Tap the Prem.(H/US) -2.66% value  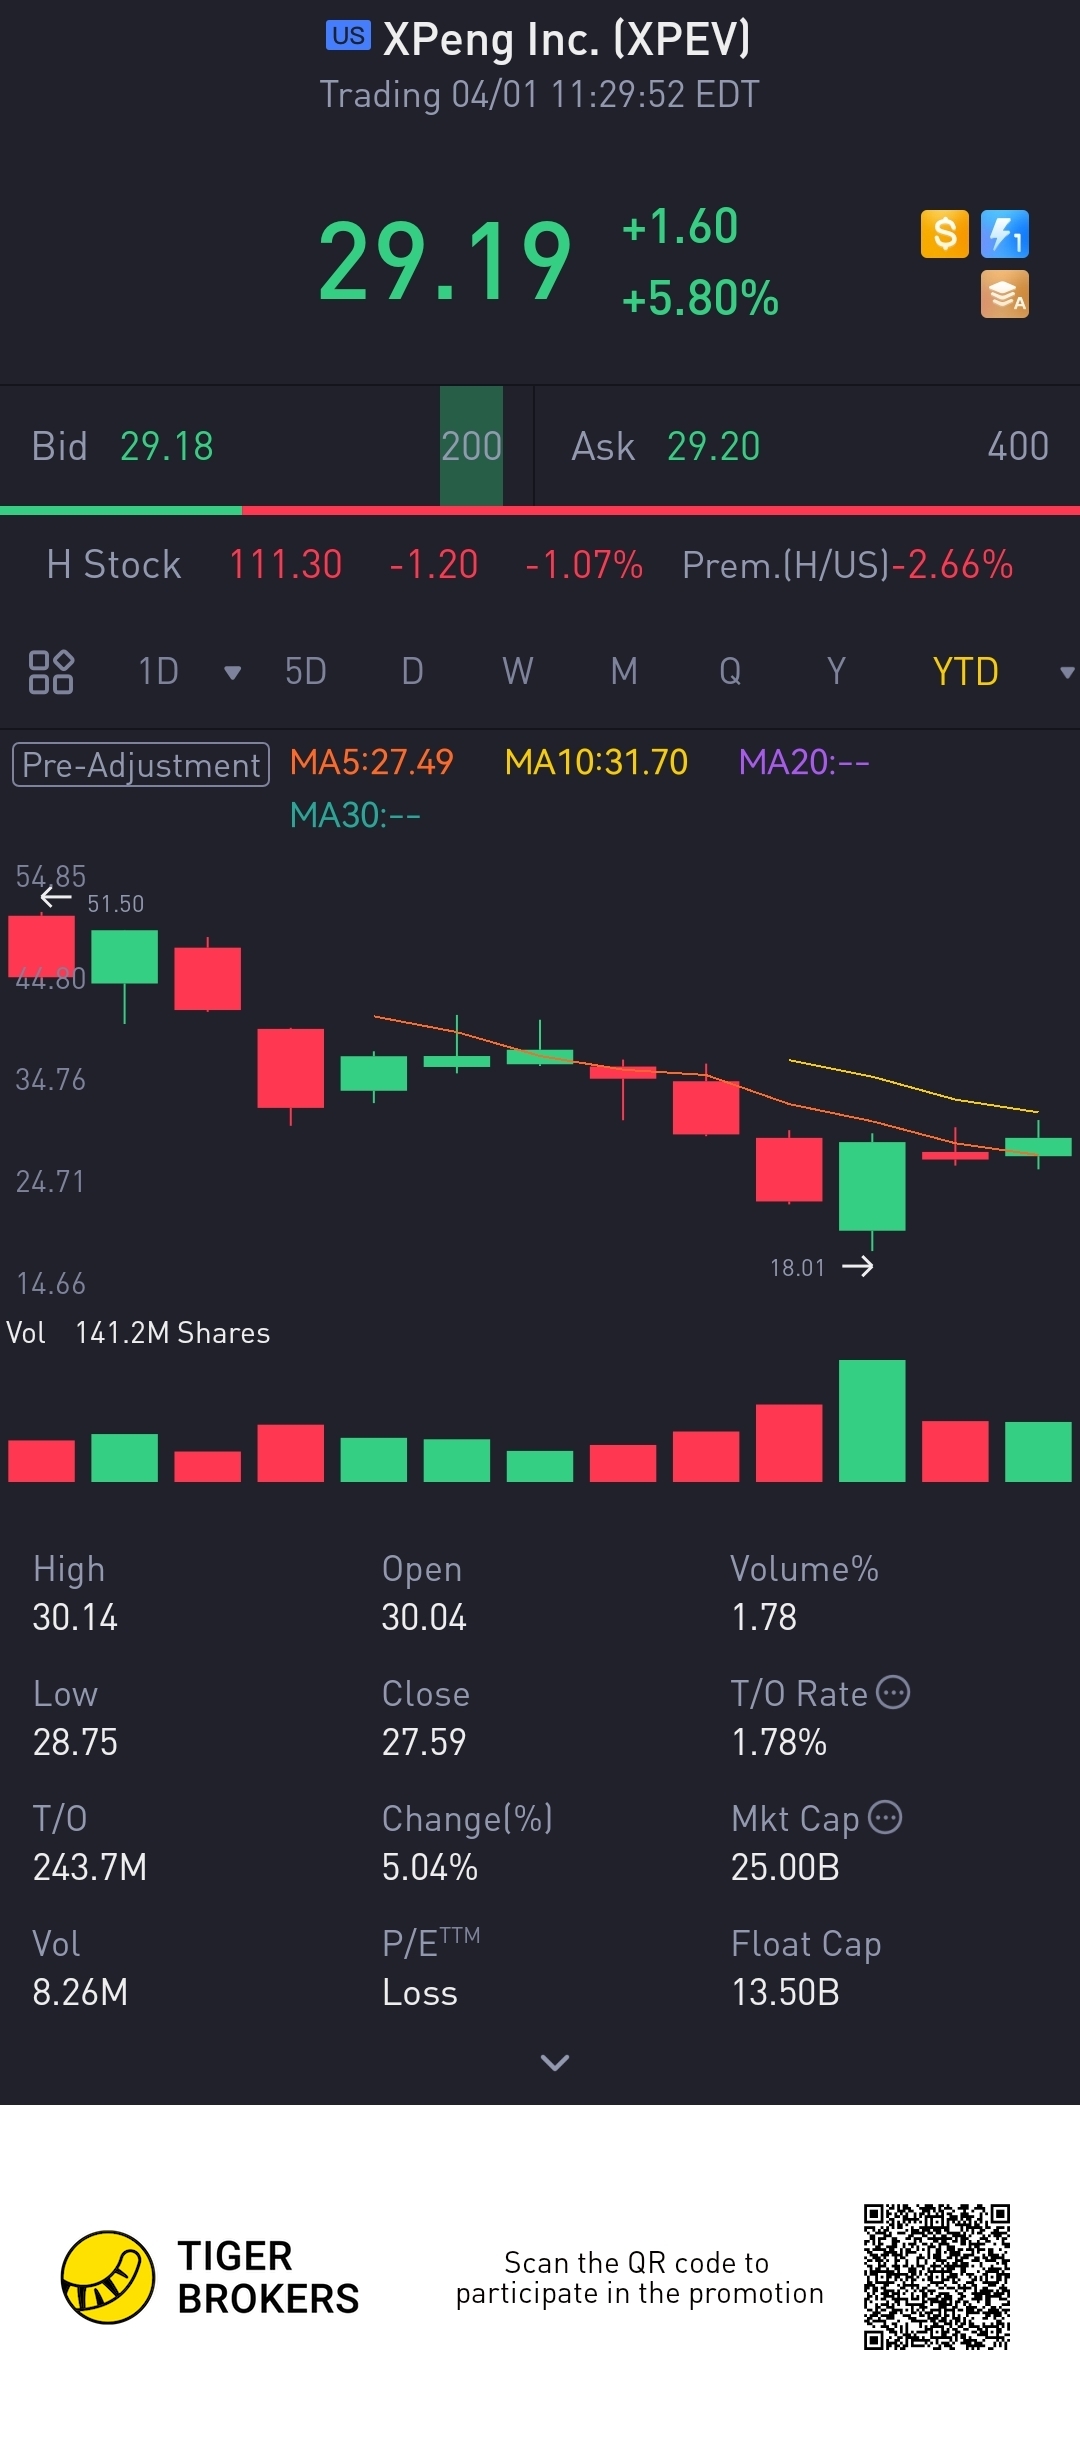[x=952, y=565]
